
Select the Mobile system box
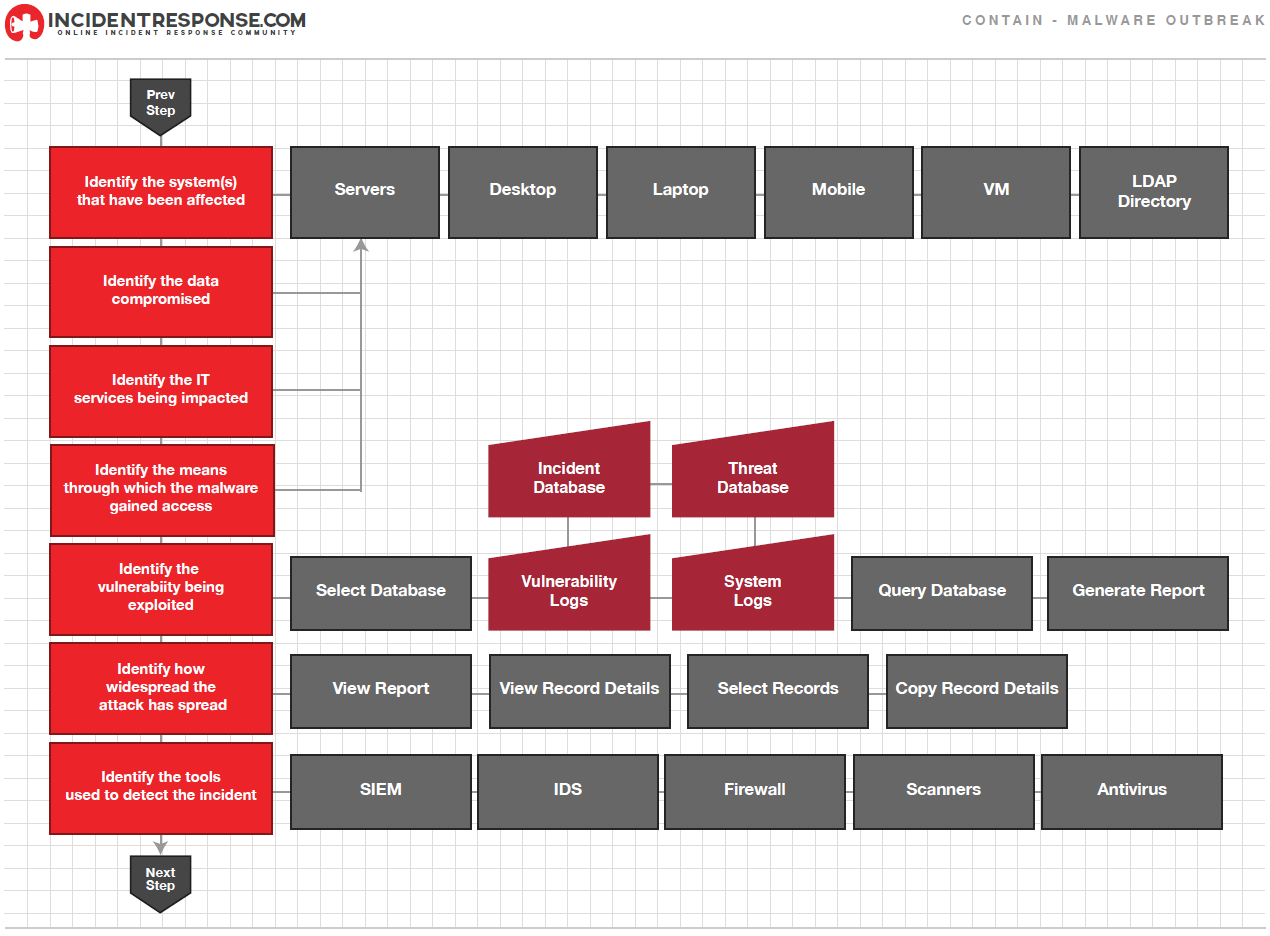839,192
